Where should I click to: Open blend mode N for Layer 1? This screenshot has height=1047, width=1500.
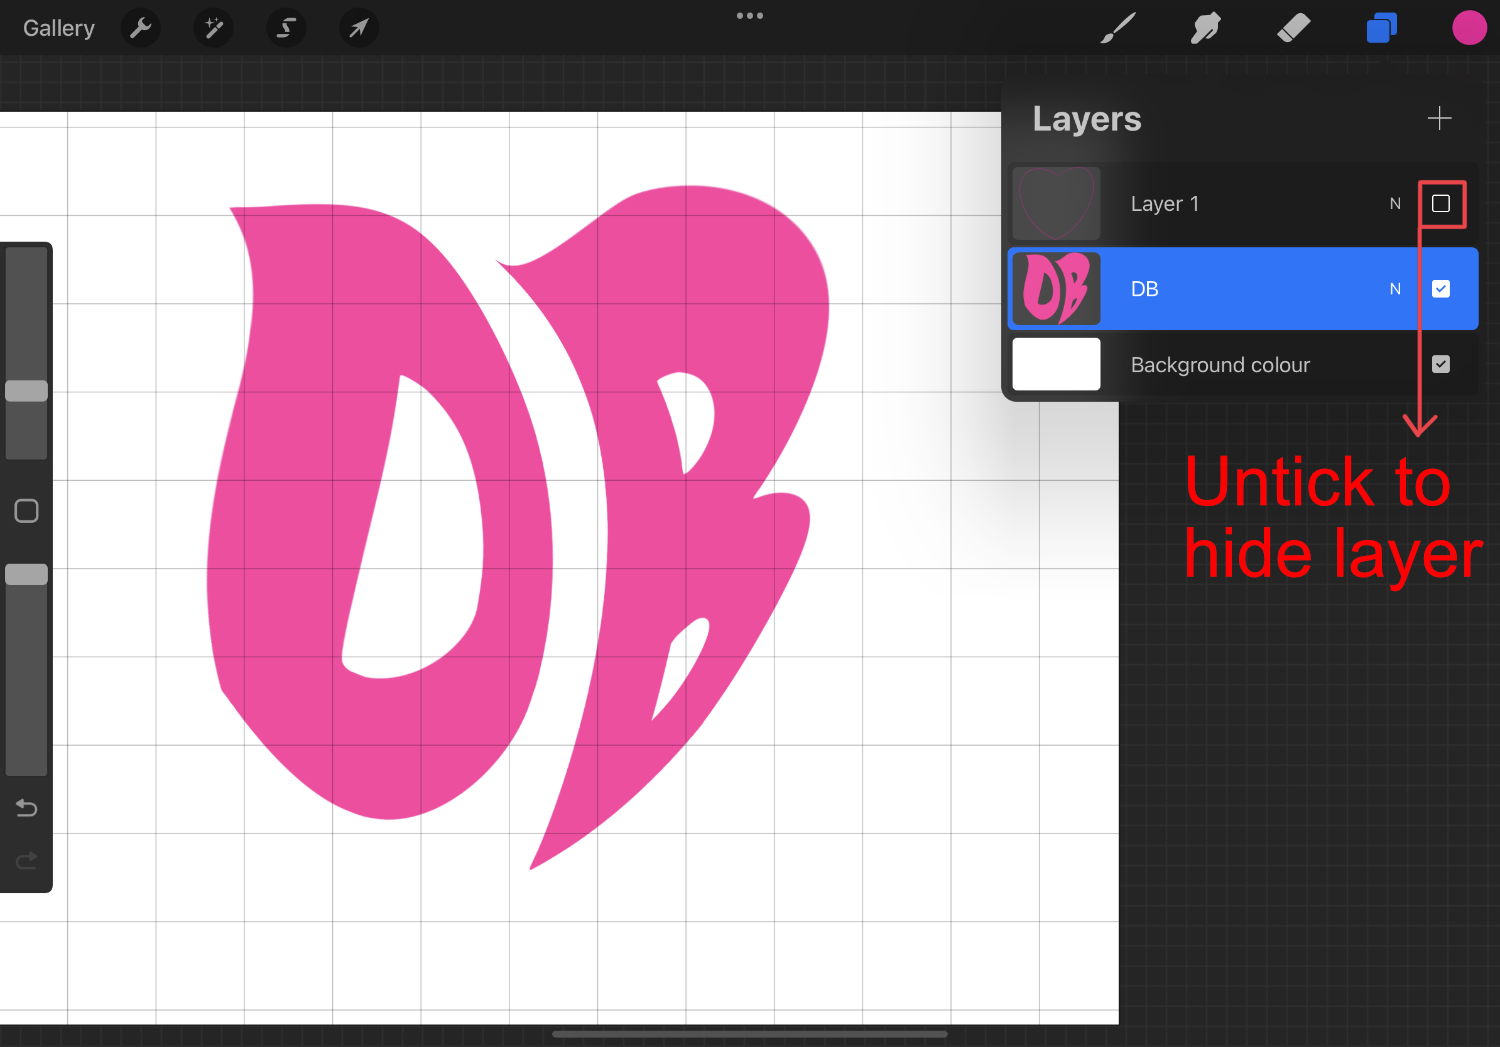tap(1395, 203)
